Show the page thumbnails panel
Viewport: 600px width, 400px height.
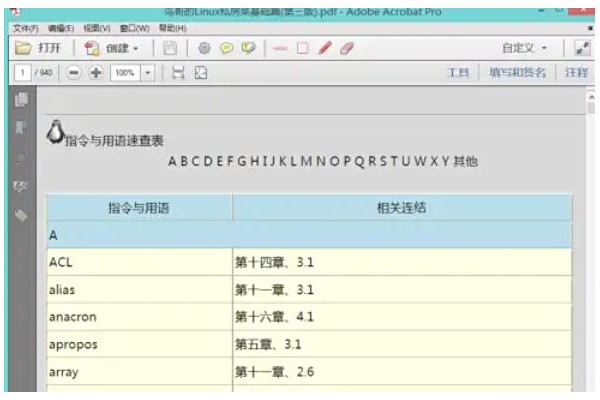pyautogui.click(x=21, y=100)
